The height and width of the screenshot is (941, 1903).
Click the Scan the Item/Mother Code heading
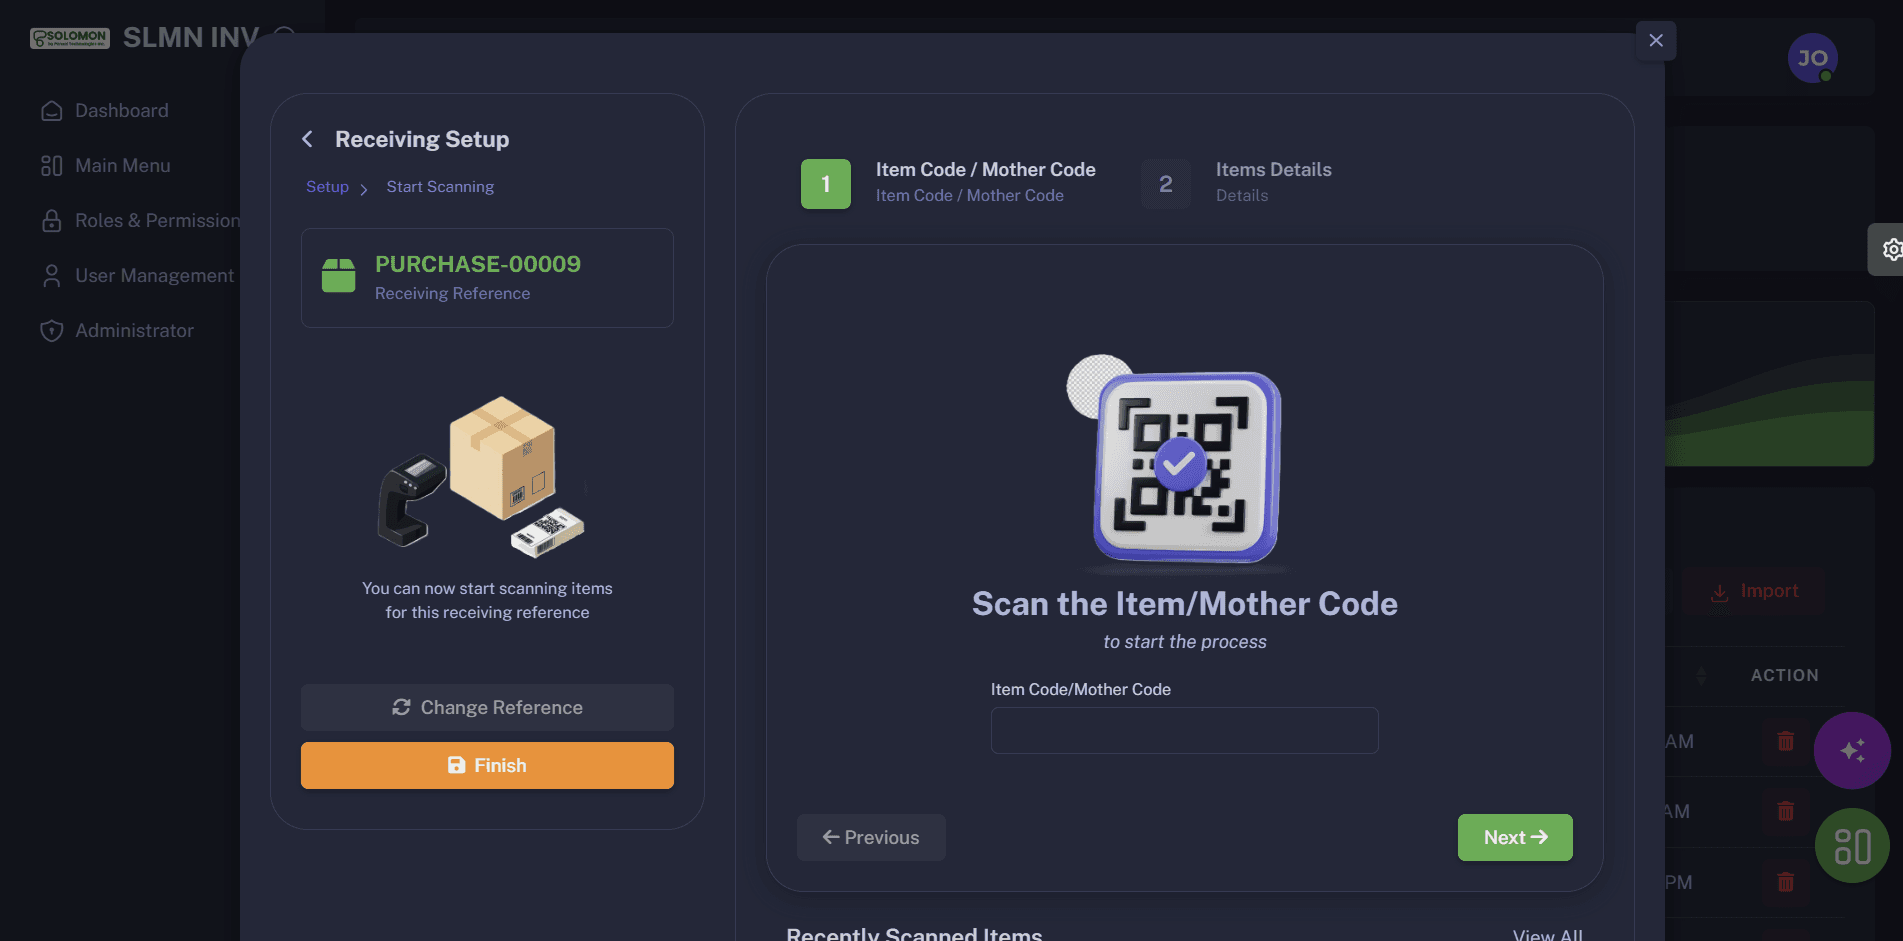click(1185, 604)
